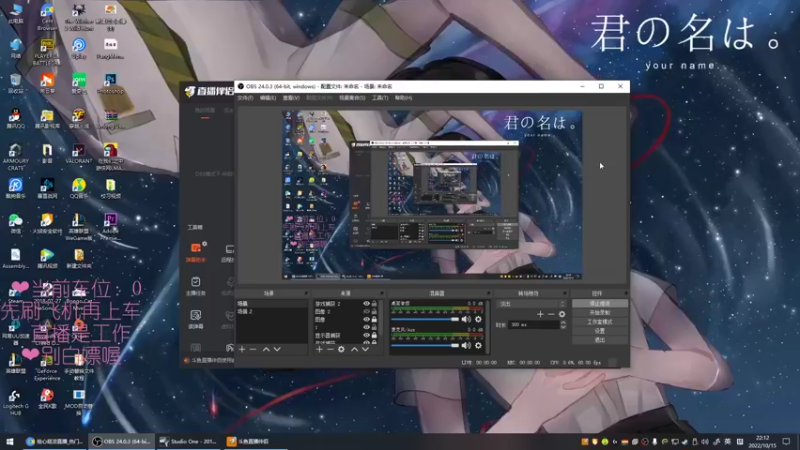Enable 工作室模式 button
The height and width of the screenshot is (450, 800).
[599, 321]
